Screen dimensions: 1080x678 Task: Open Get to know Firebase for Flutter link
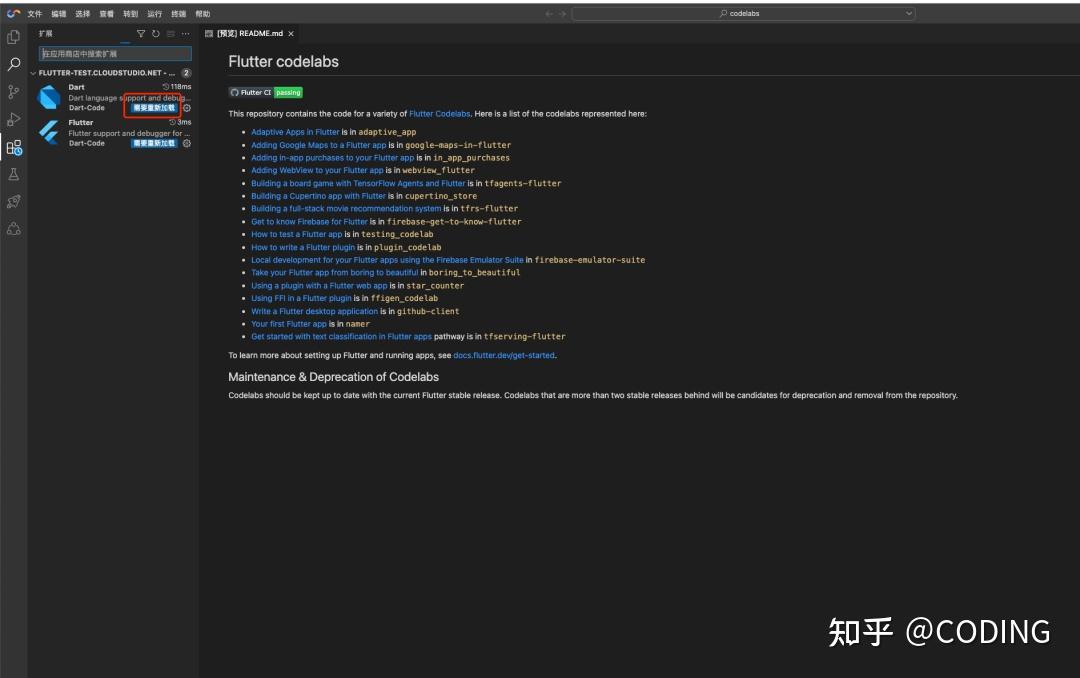click(x=309, y=222)
